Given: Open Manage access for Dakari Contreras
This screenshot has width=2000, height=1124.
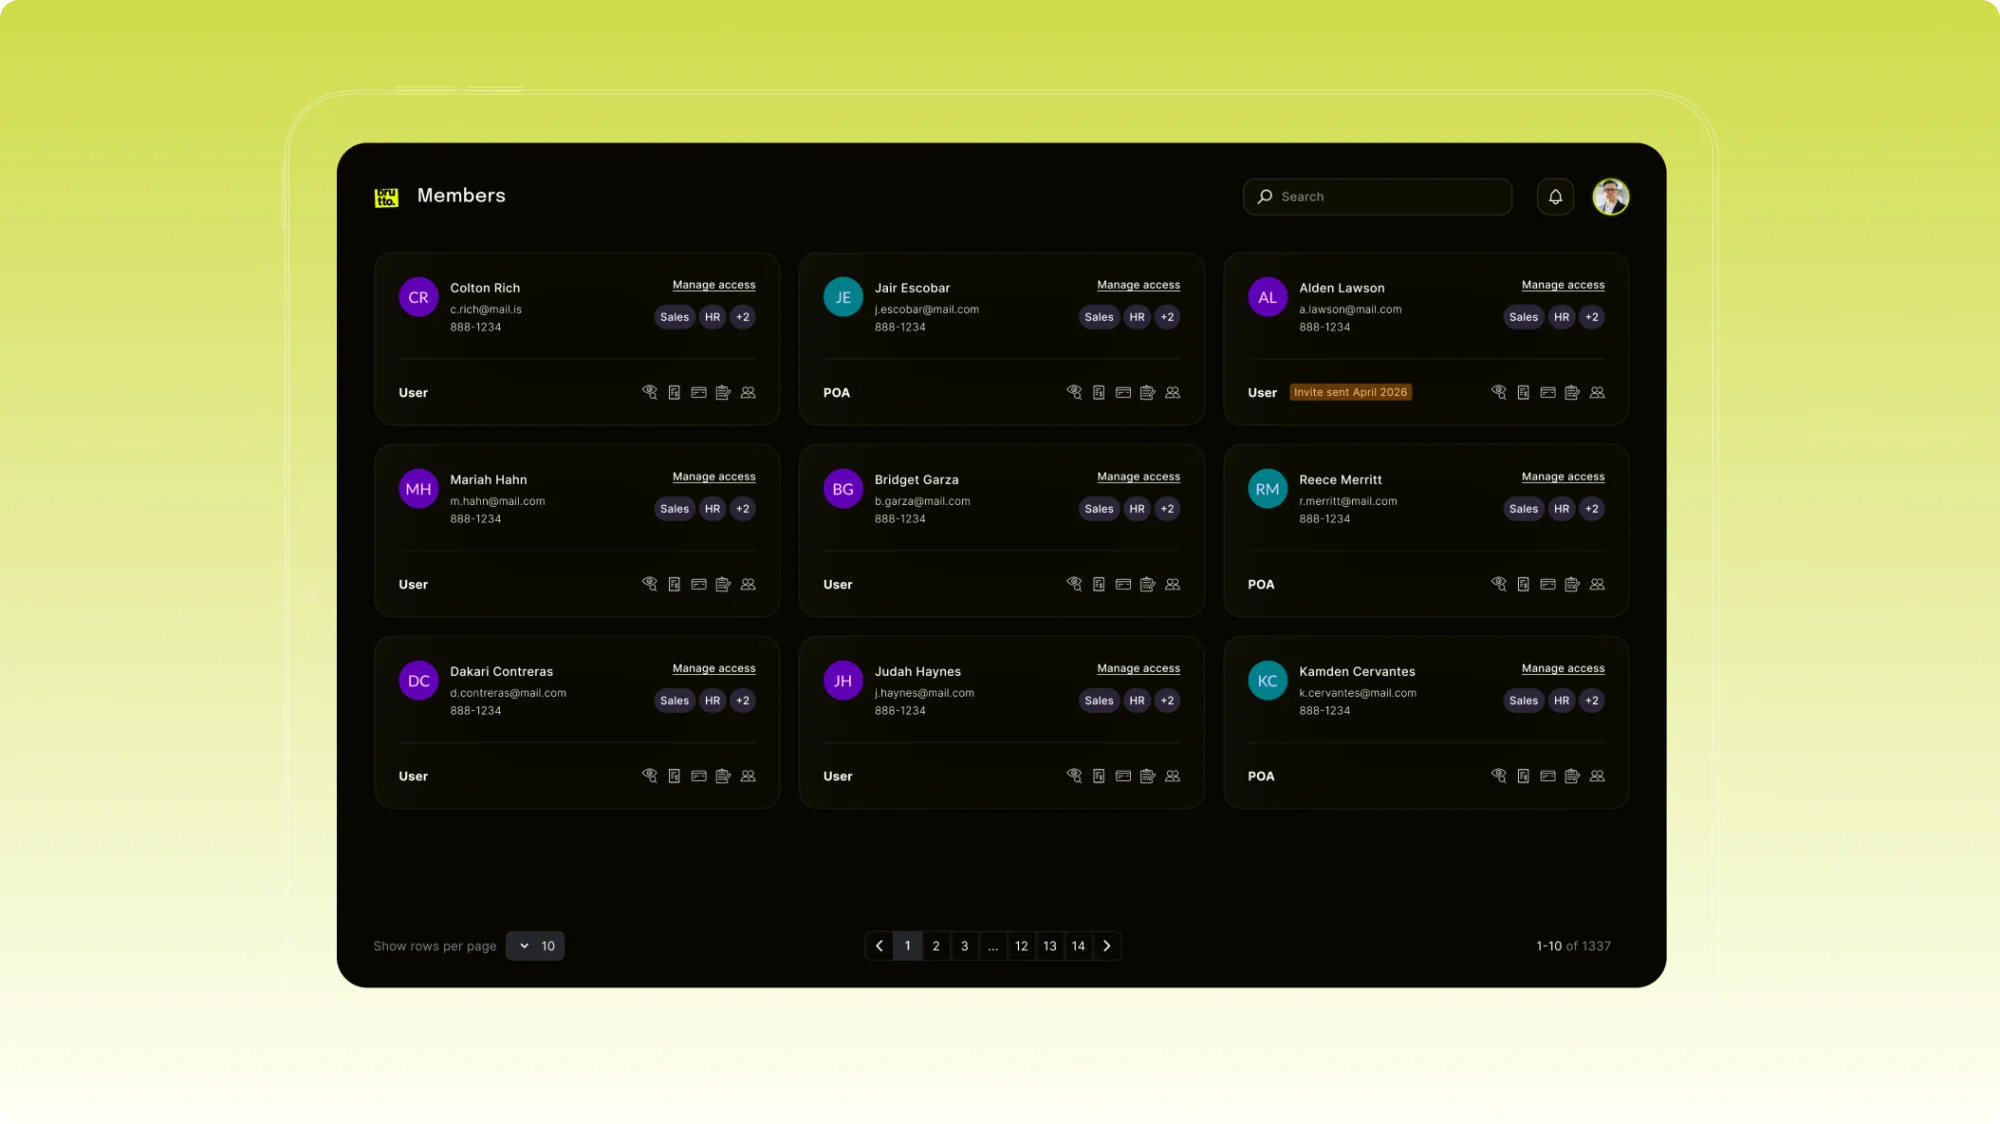Looking at the screenshot, I should coord(714,669).
